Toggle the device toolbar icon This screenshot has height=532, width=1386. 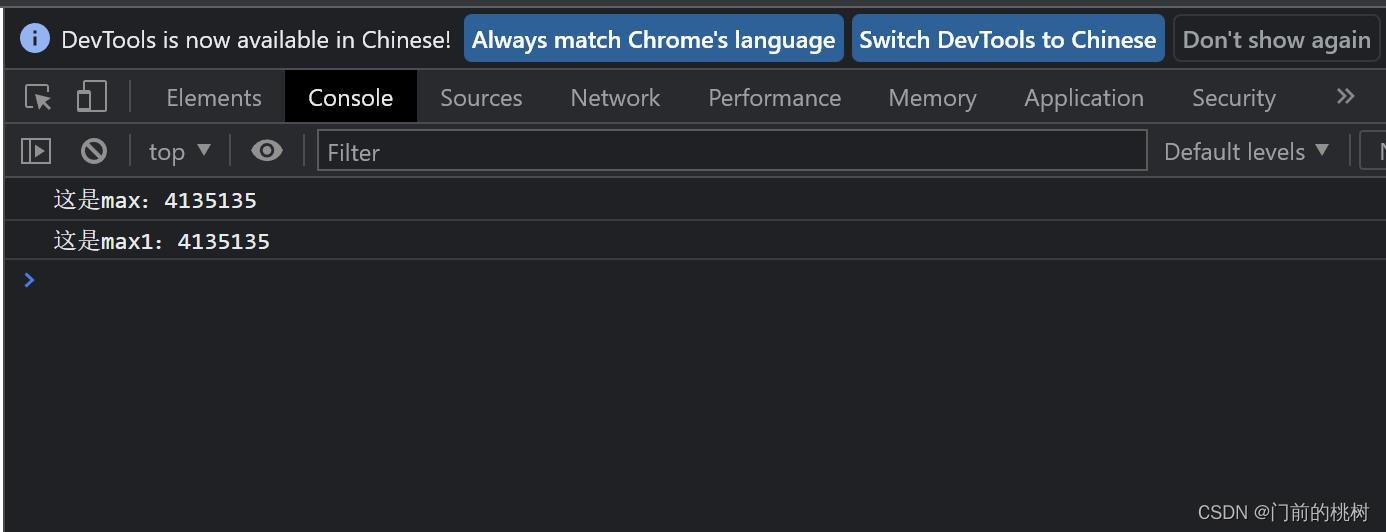[91, 97]
